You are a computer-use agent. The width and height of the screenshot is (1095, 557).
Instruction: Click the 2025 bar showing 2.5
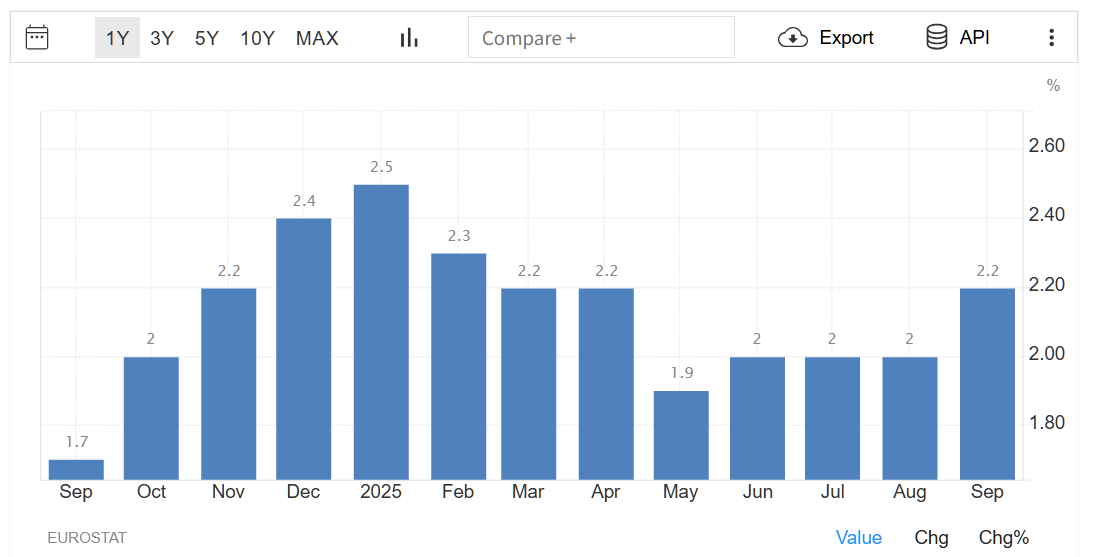coord(381,332)
